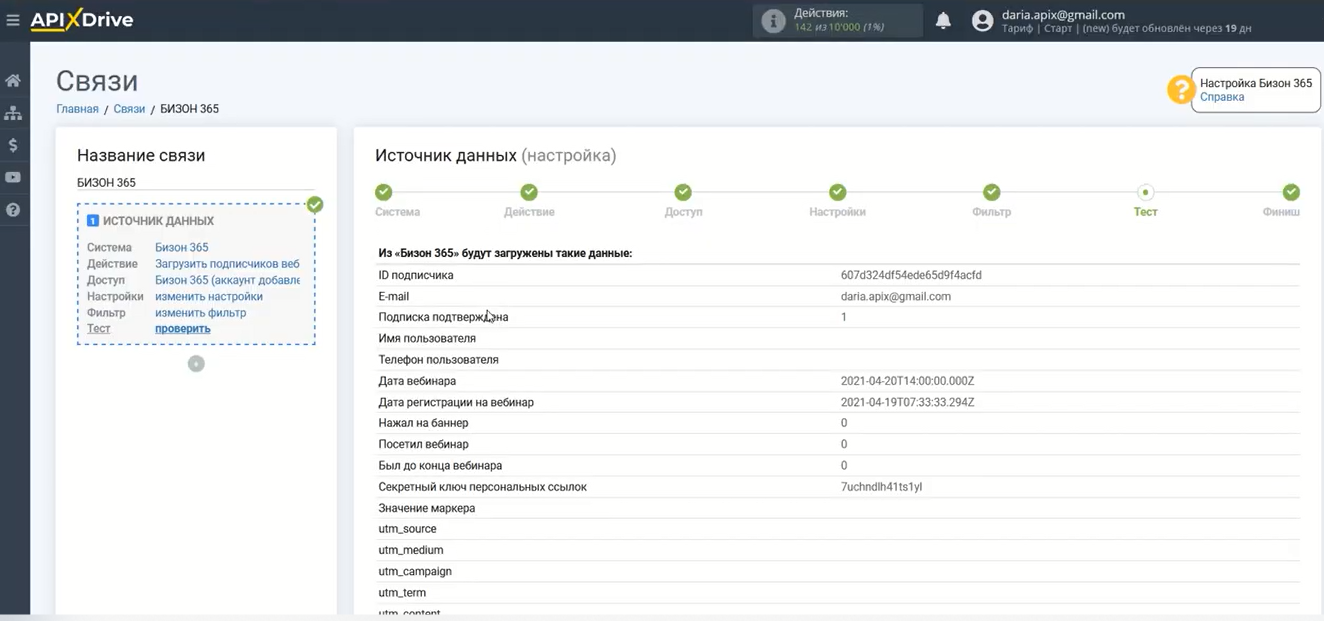This screenshot has height=621, width=1324.
Task: Click the изменить настройки link
Action: [209, 296]
